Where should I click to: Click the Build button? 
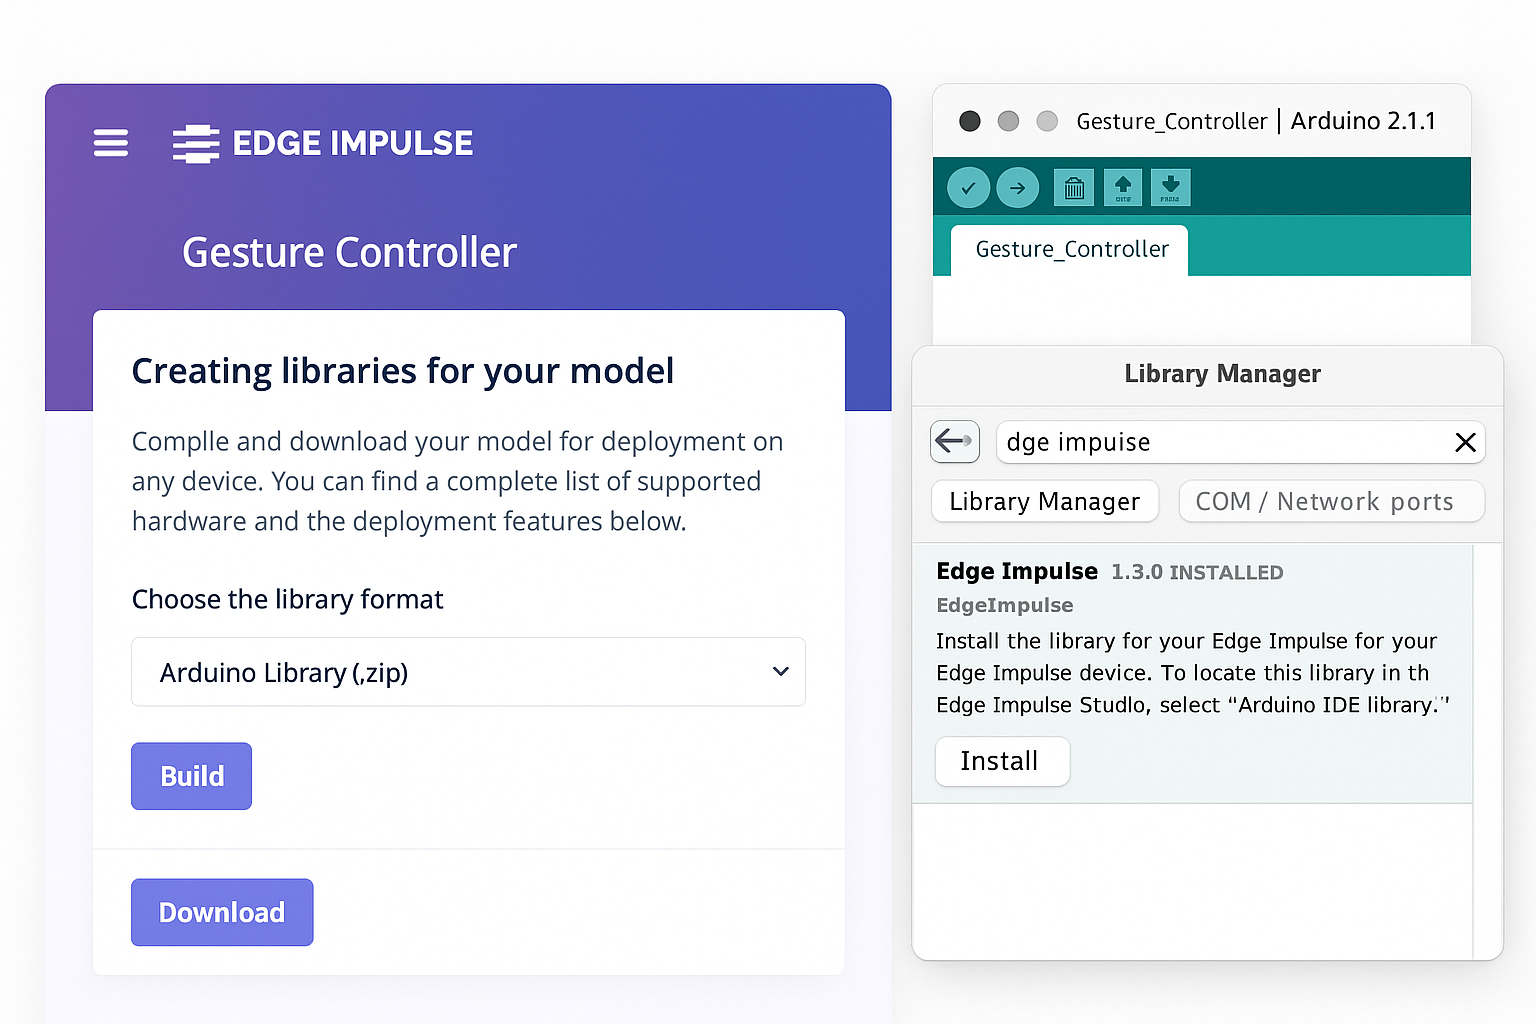coord(191,776)
